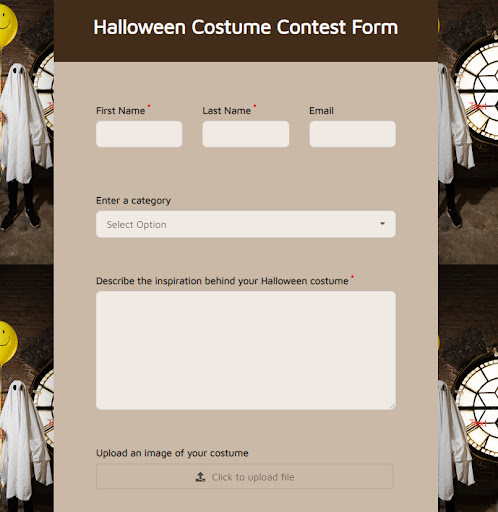Click the 'Upload an image of your costume' label

pos(172,453)
